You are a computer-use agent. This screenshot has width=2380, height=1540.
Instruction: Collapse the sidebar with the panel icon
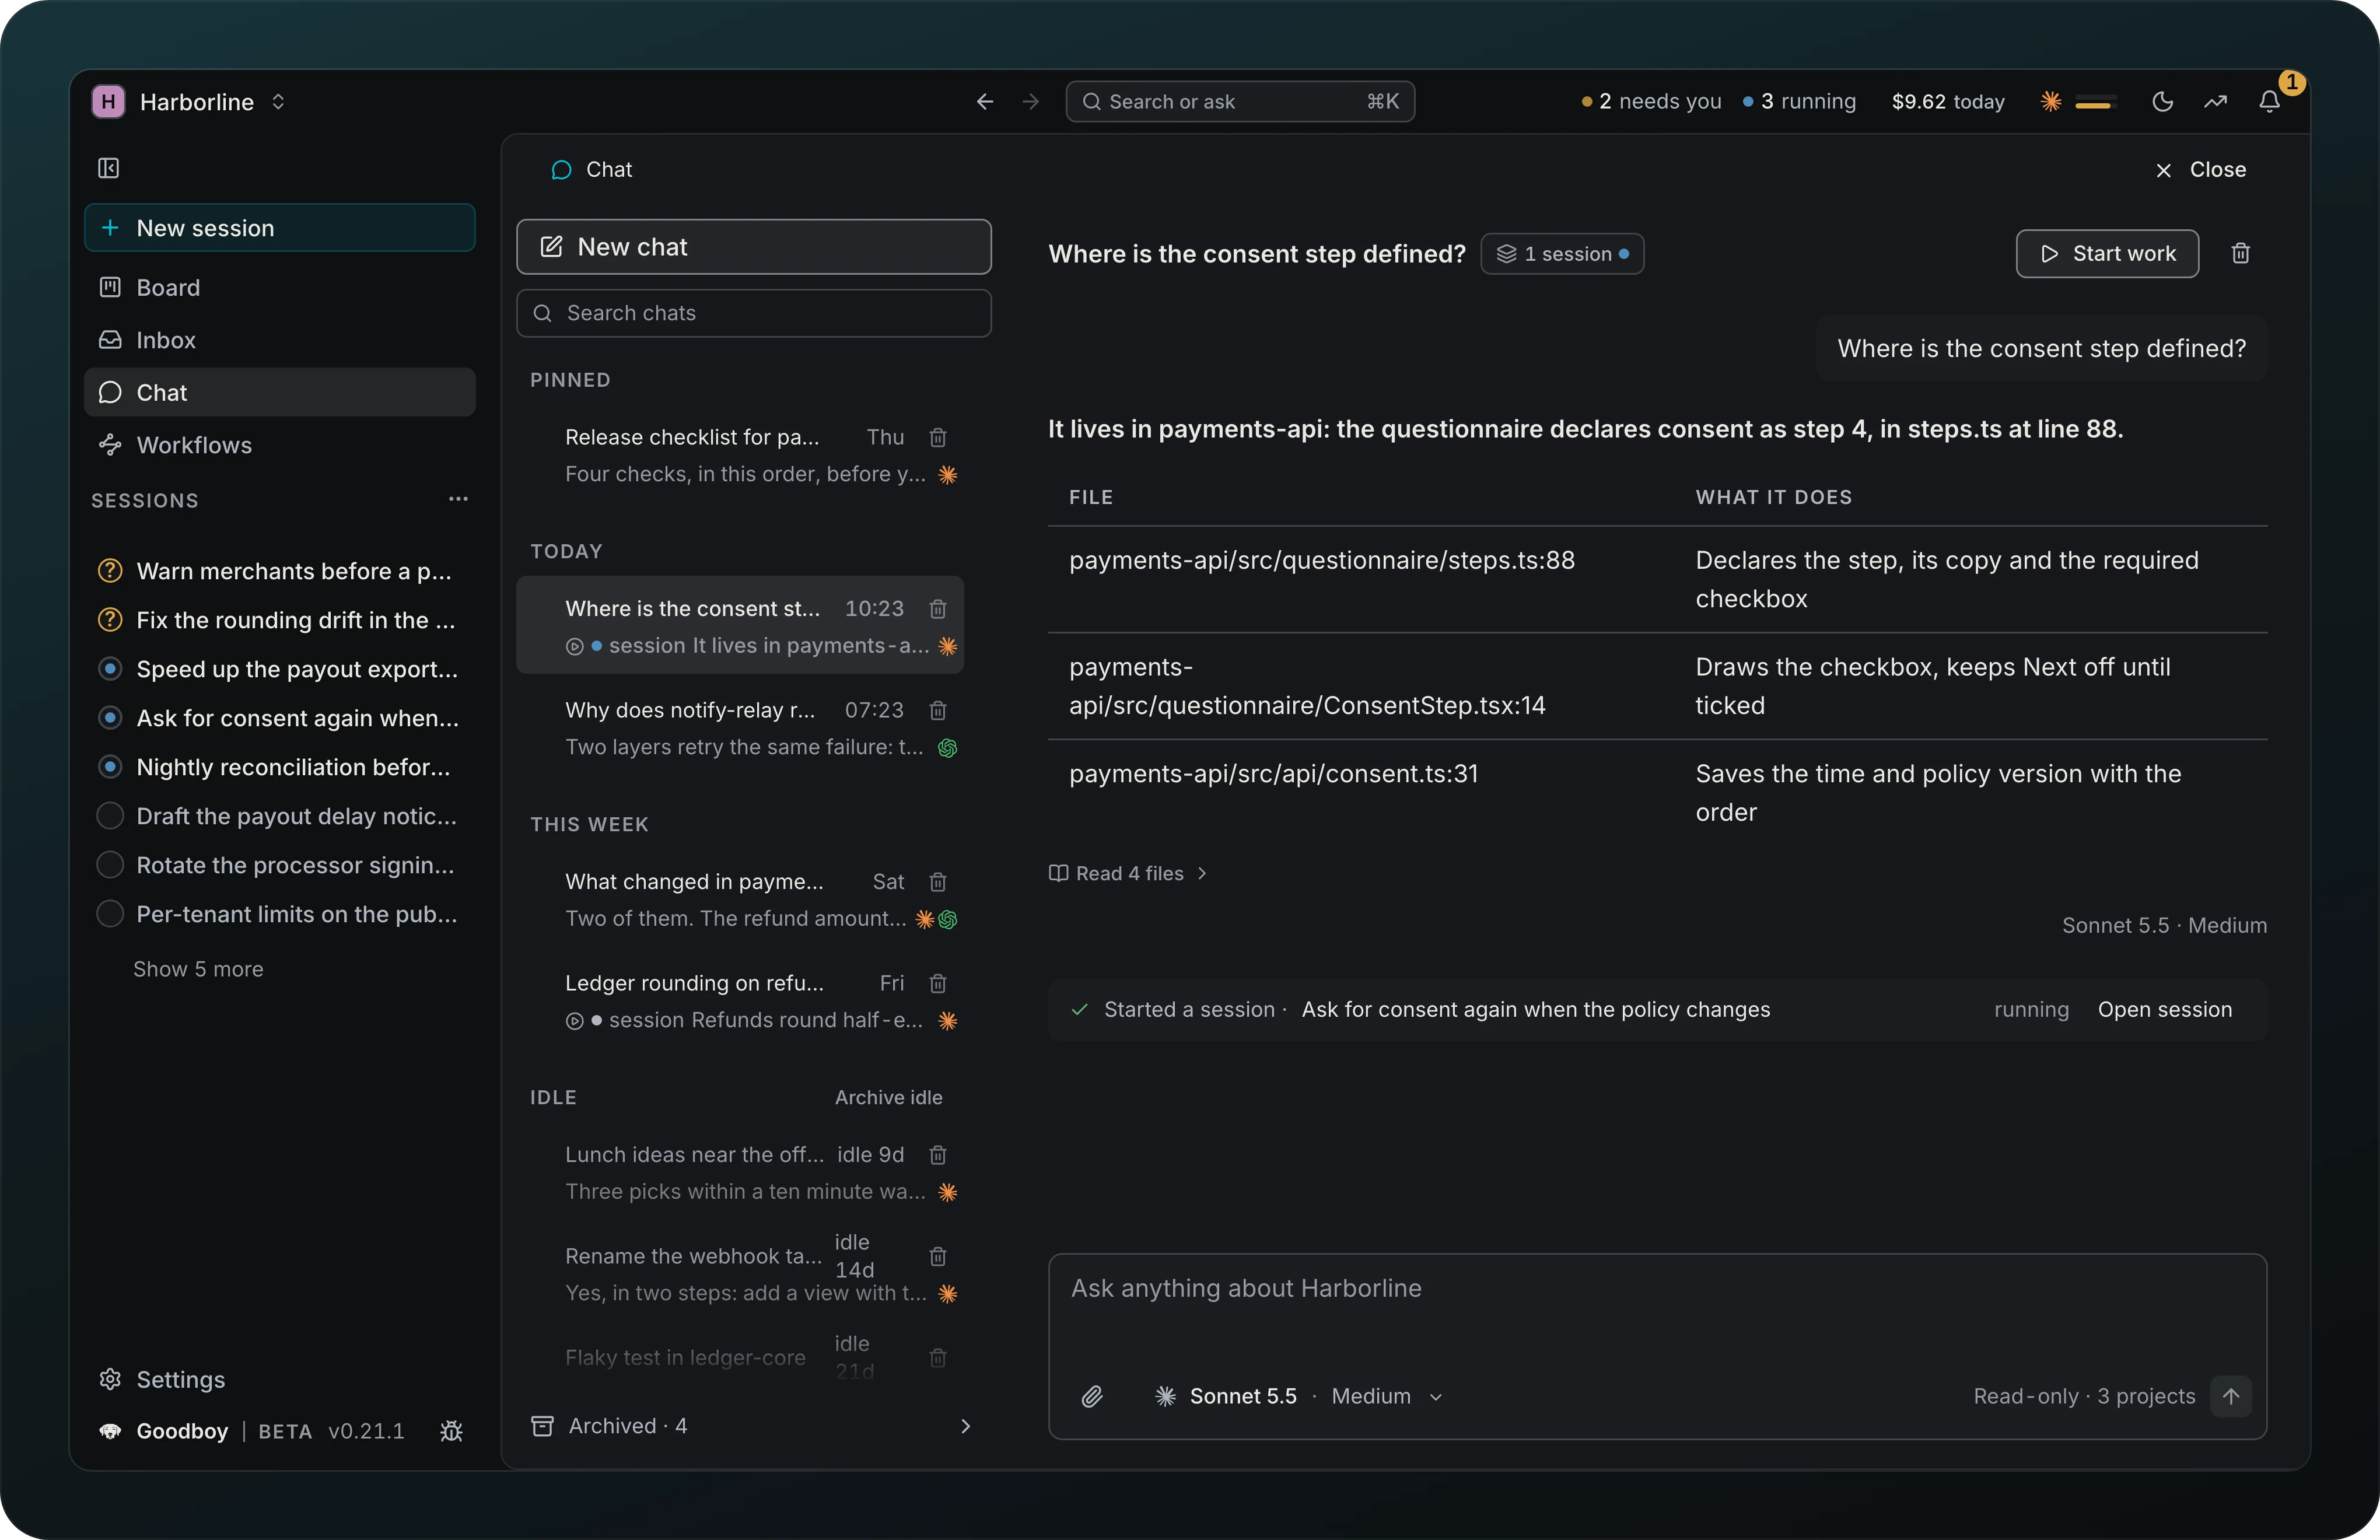pyautogui.click(x=108, y=168)
